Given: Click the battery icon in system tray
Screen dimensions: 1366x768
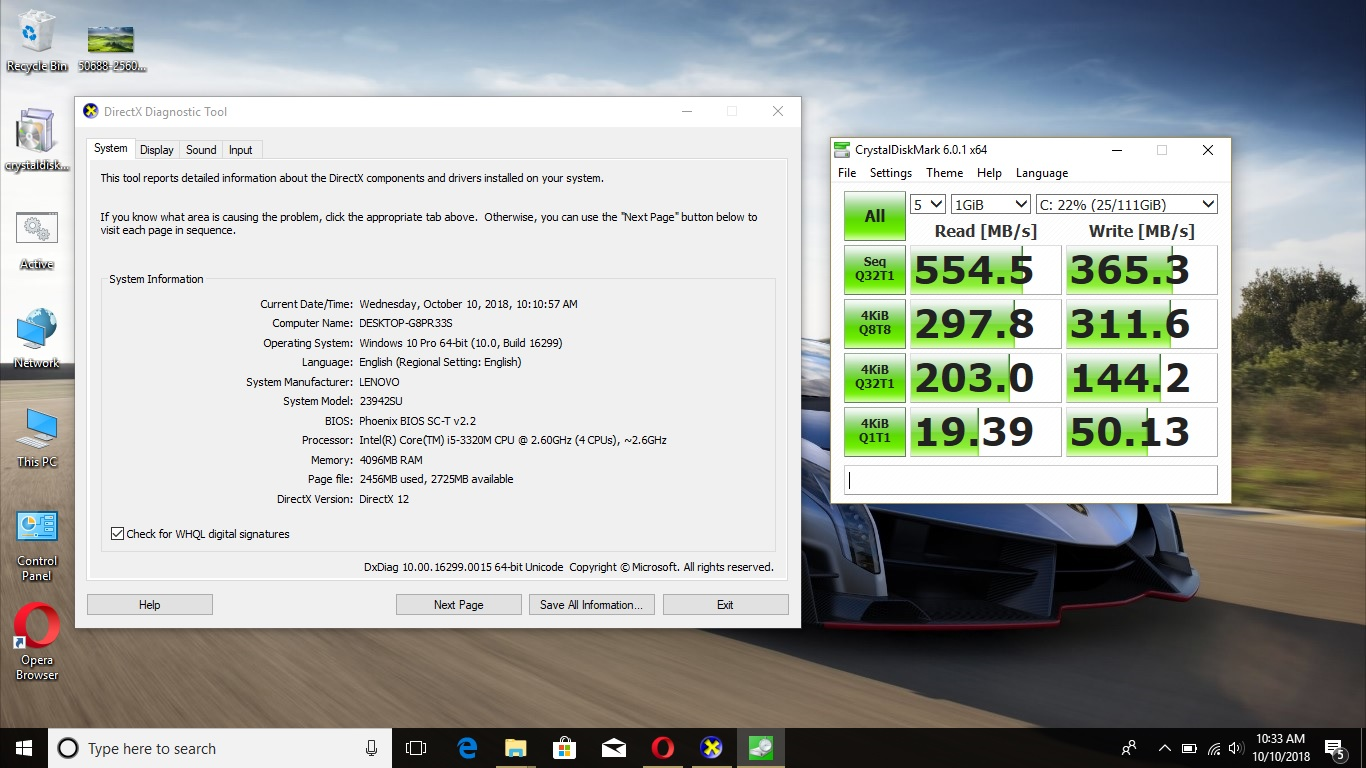Looking at the screenshot, I should click(x=1189, y=748).
